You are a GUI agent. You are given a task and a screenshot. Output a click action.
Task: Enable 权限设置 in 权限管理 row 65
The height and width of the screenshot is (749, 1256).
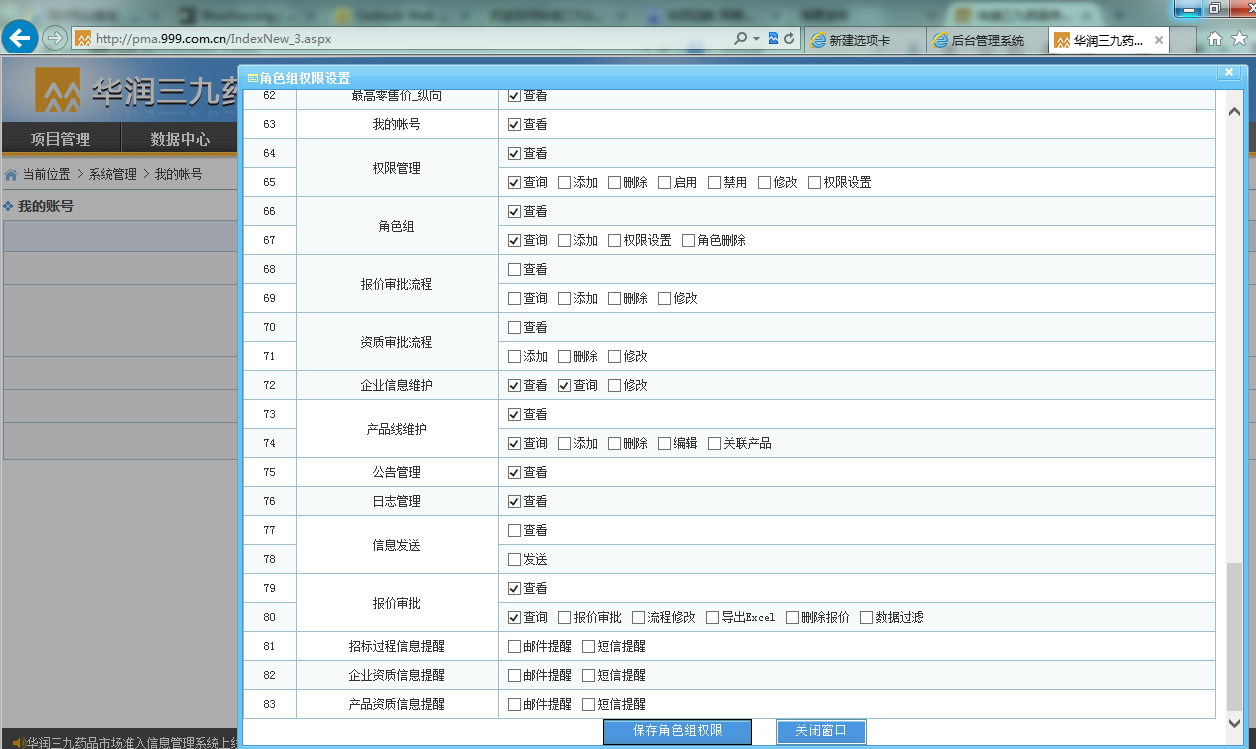814,182
